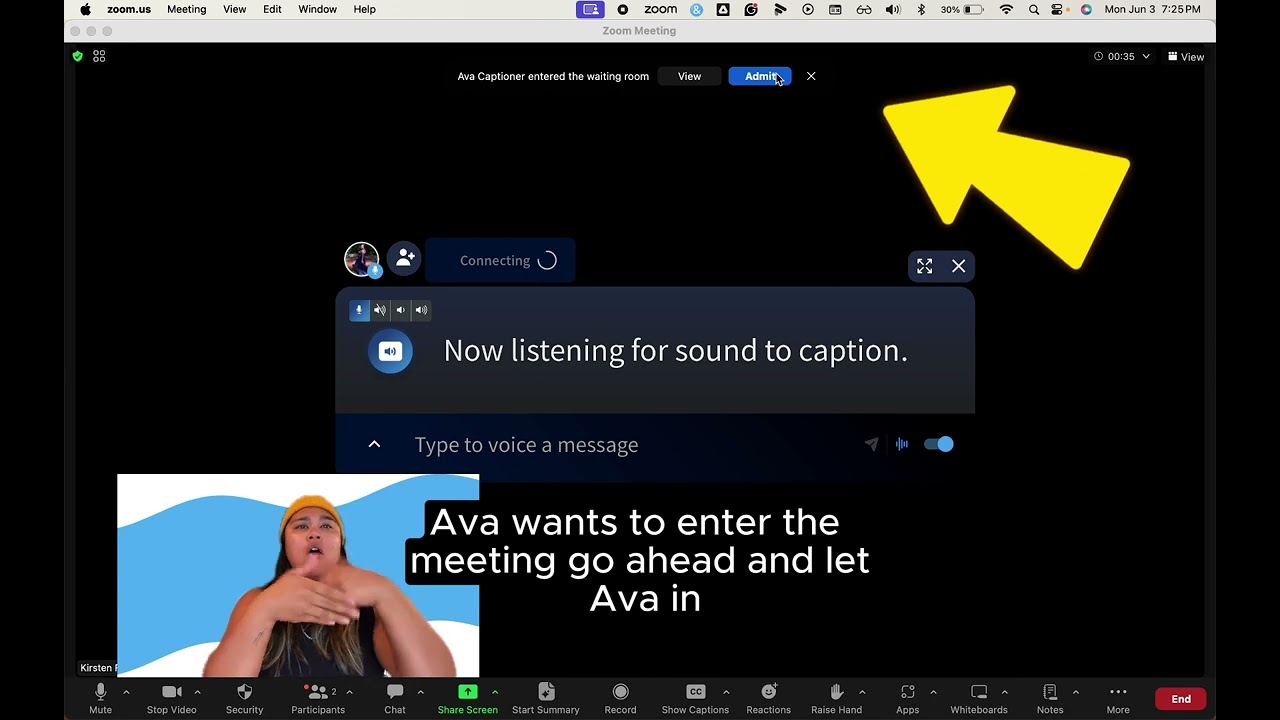Select the fourth speaker source icon
This screenshot has width=1280, height=720.
pos(421,310)
